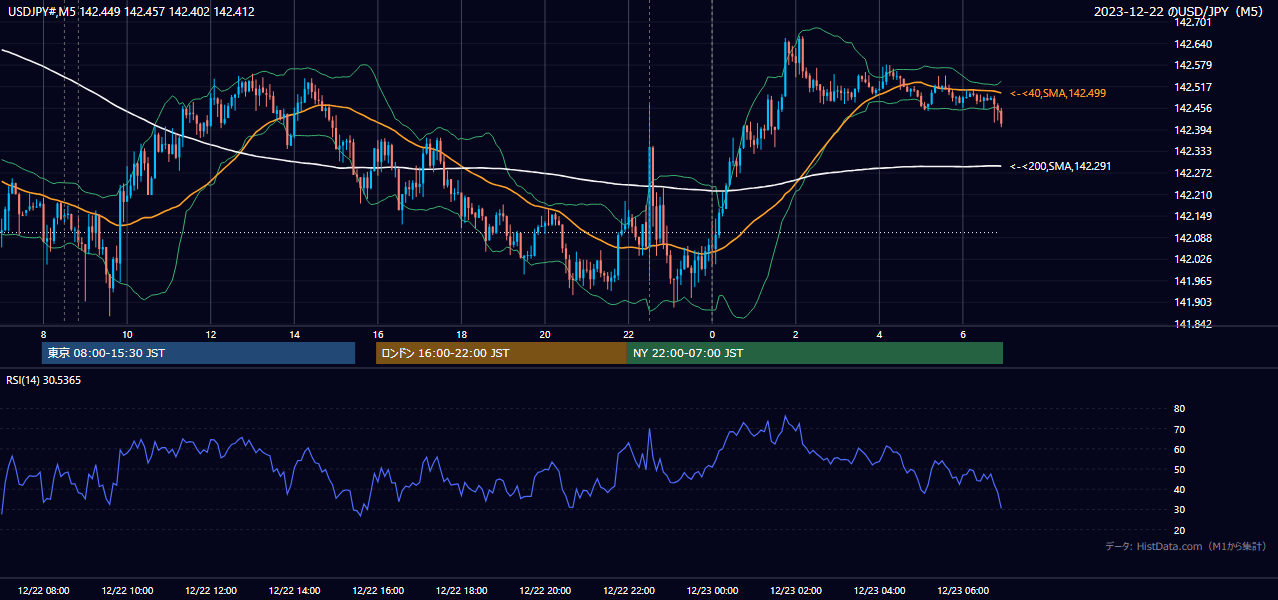The height and width of the screenshot is (600, 1278).
Task: Click the bottom date label 12/22 12:00
Action: pos(211,591)
